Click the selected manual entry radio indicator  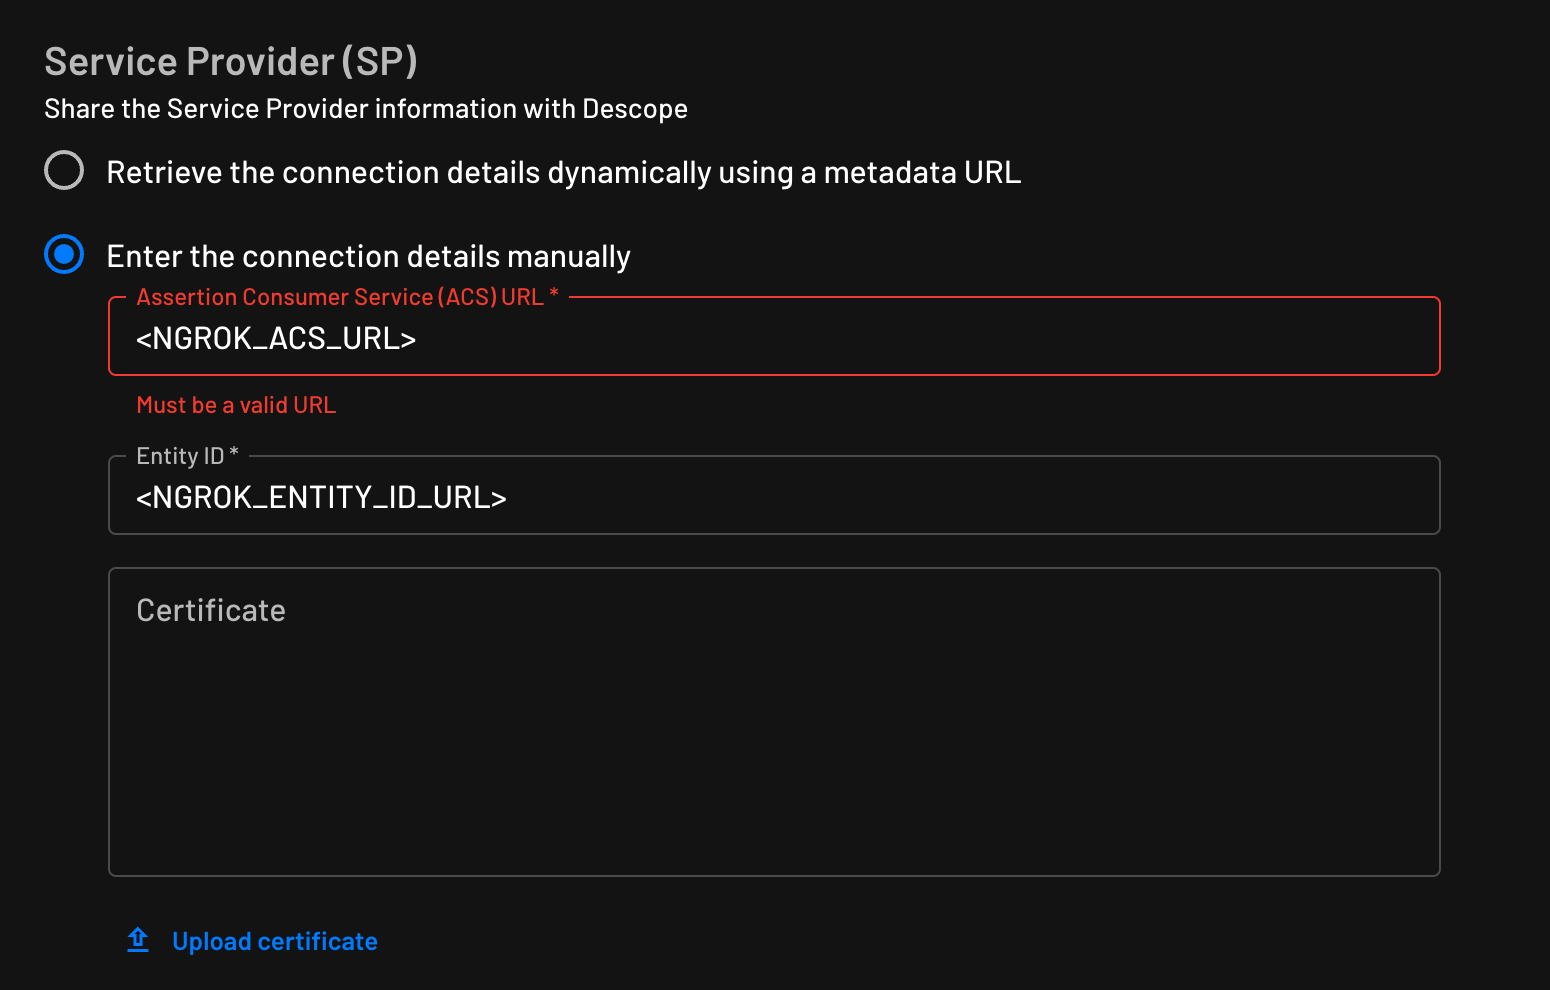click(63, 255)
